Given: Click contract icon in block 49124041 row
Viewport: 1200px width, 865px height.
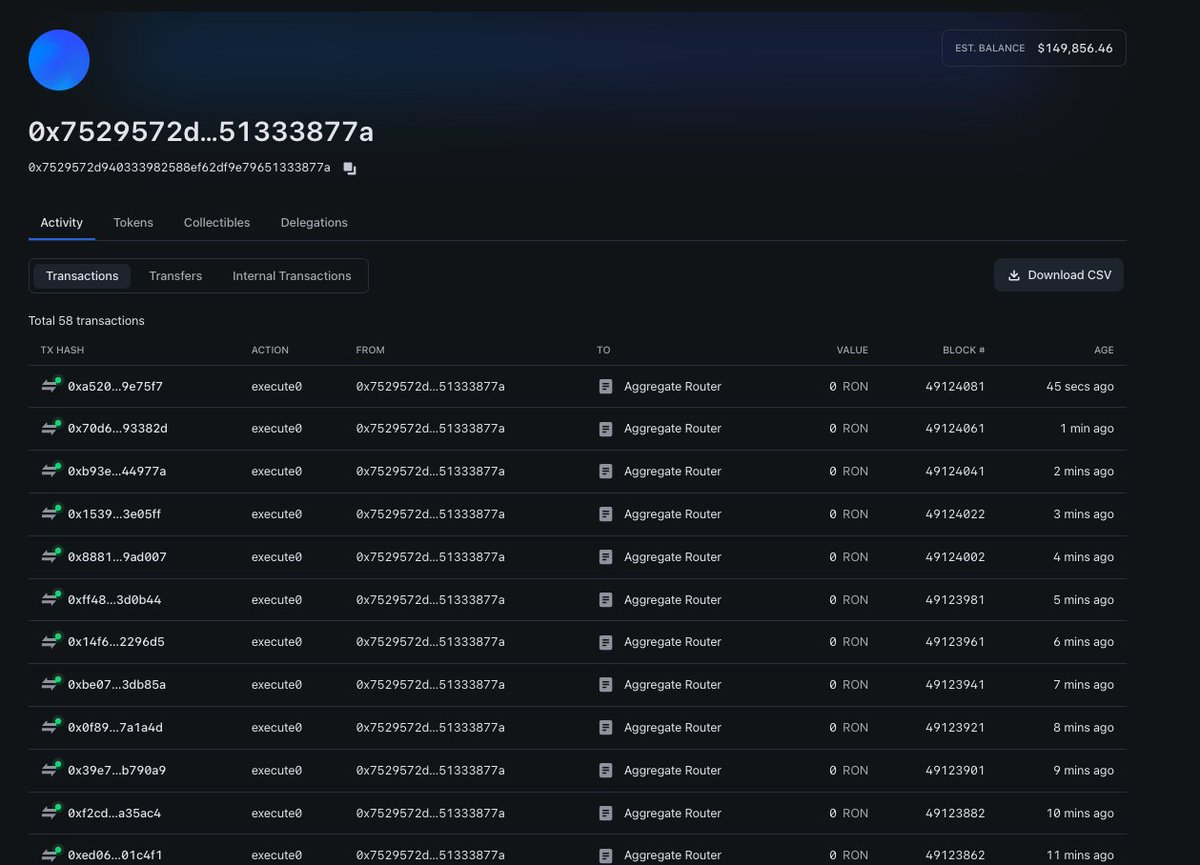Looking at the screenshot, I should pyautogui.click(x=605, y=472).
